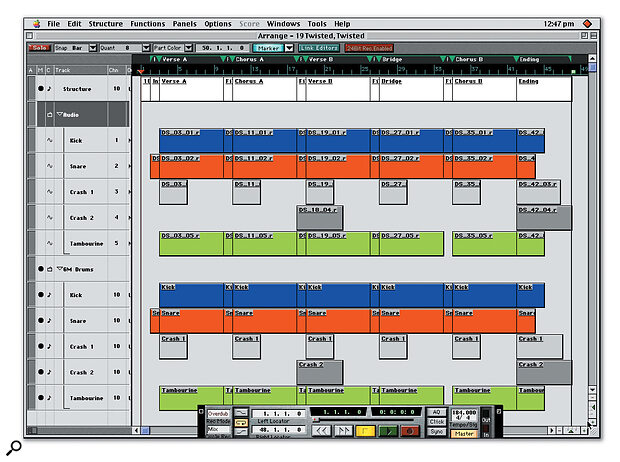Click the MIDI Kick track note icon
The image size is (620, 462).
(x=49, y=295)
